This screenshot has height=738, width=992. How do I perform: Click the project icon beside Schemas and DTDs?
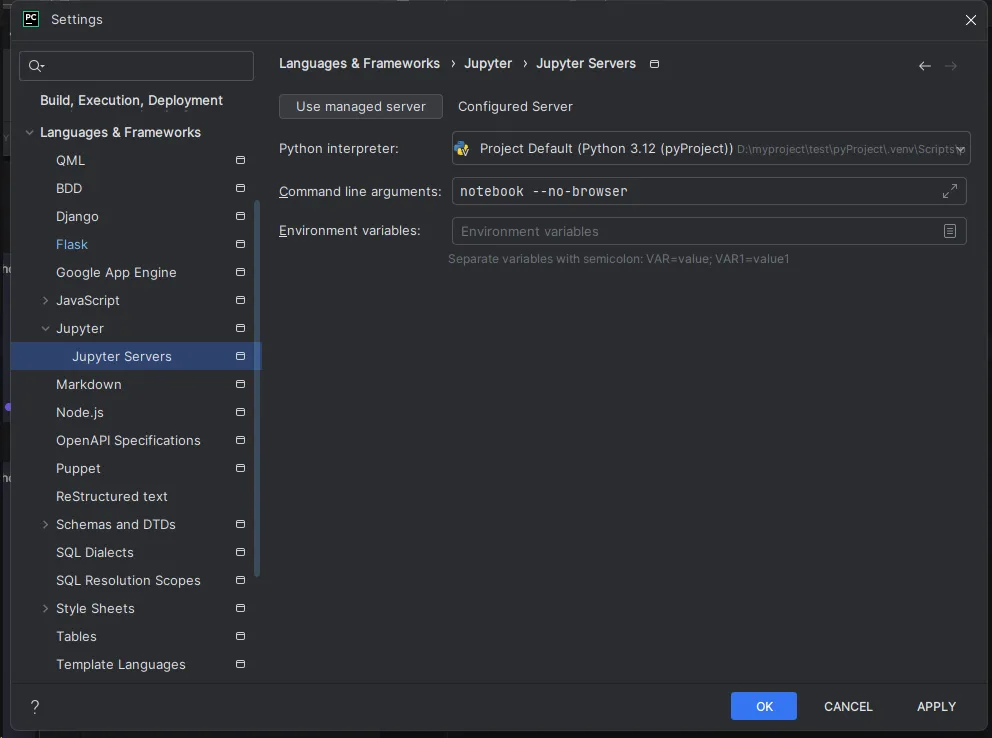240,524
